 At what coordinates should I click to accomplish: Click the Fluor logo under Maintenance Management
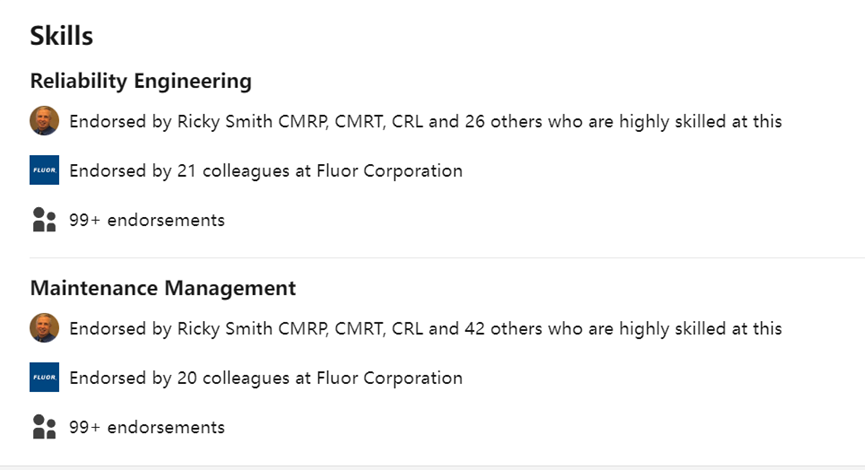(44, 378)
